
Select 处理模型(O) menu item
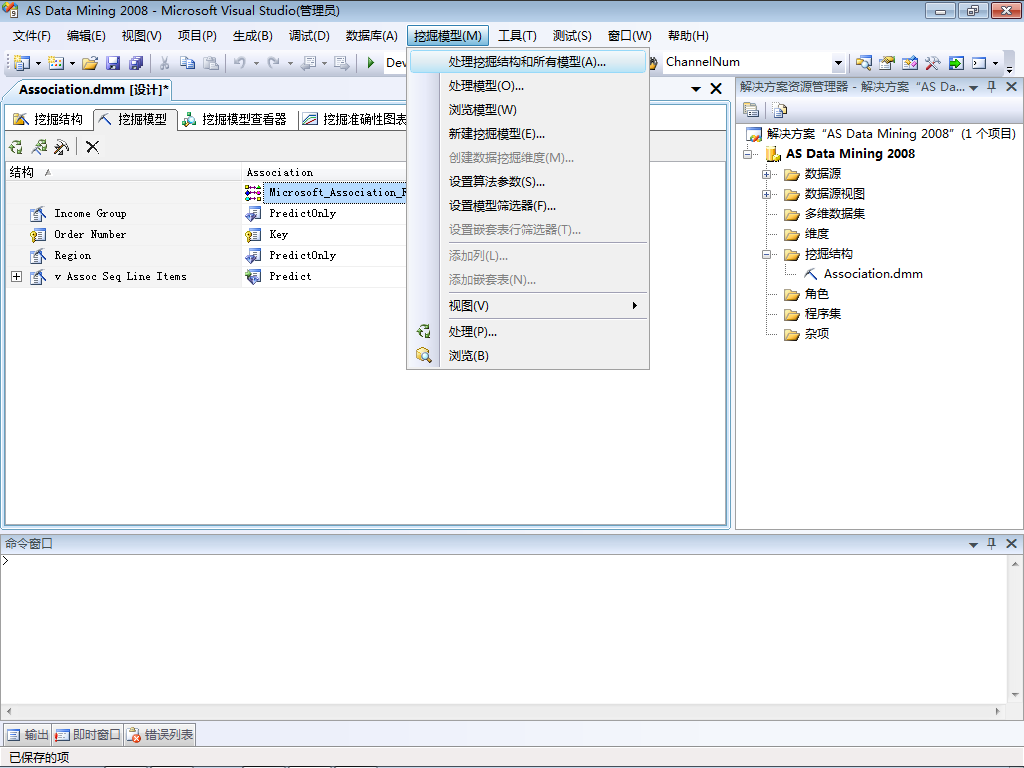(528, 86)
